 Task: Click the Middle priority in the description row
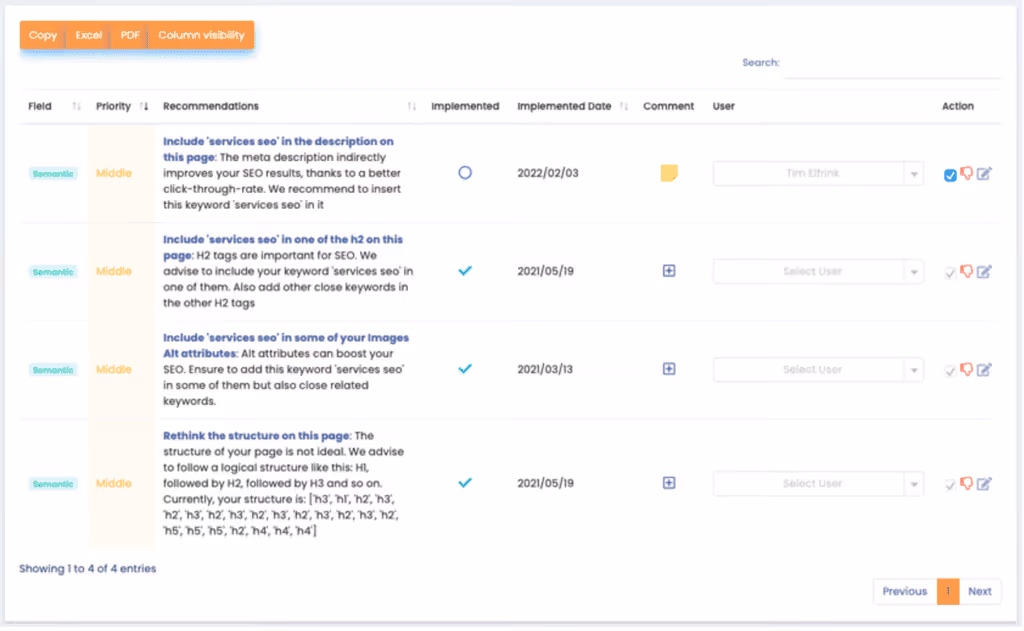pos(114,173)
